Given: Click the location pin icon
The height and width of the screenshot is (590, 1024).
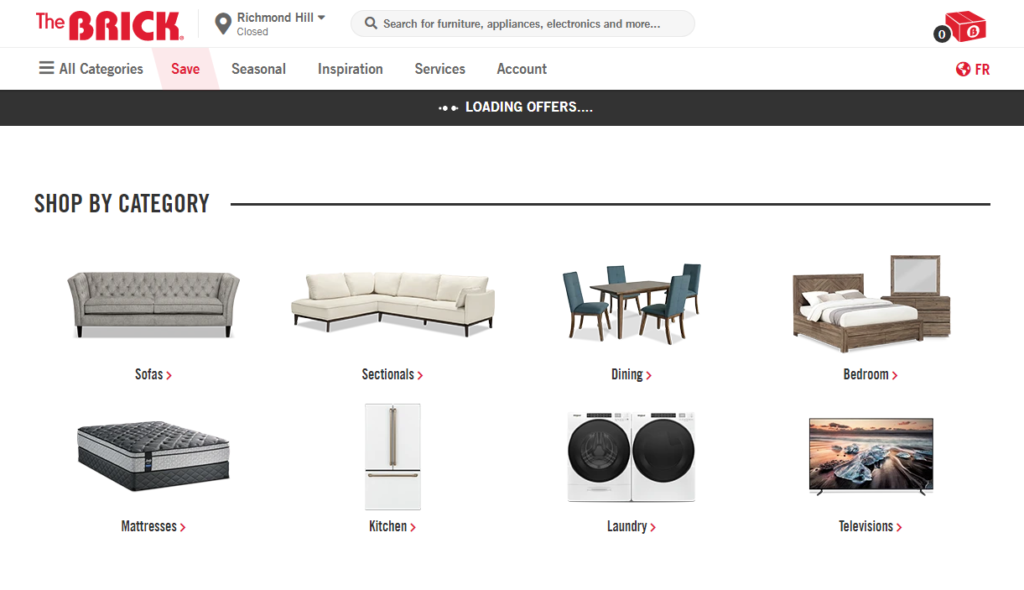Looking at the screenshot, I should (223, 24).
